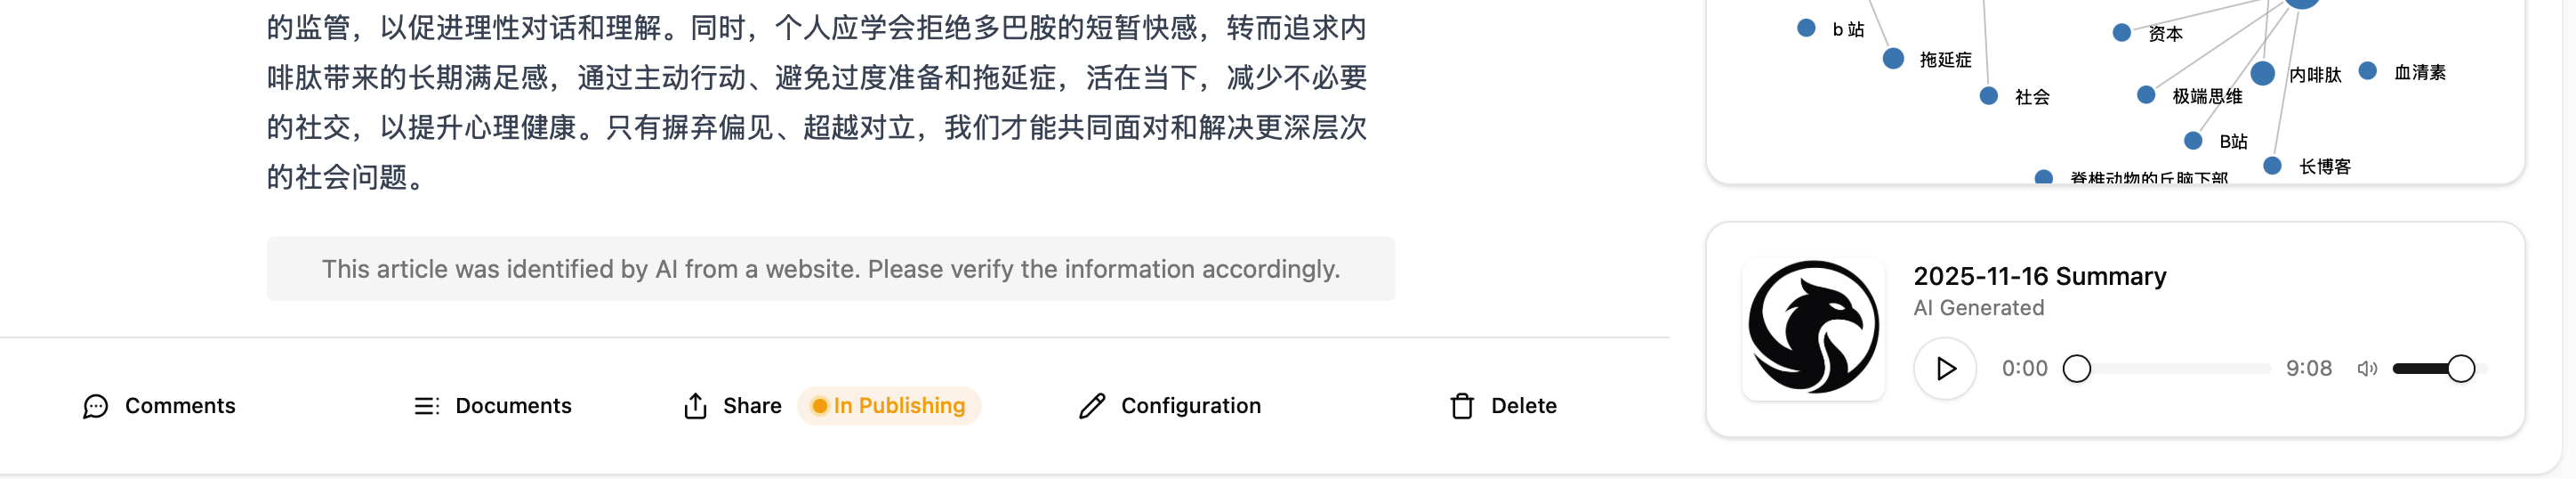Open the Comments section

(x=180, y=406)
